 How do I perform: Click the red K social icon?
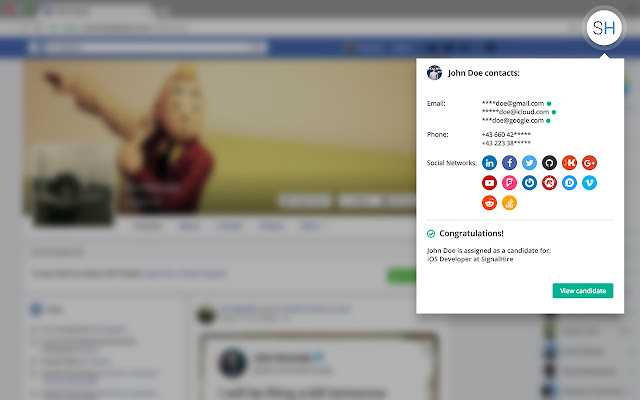pos(570,163)
